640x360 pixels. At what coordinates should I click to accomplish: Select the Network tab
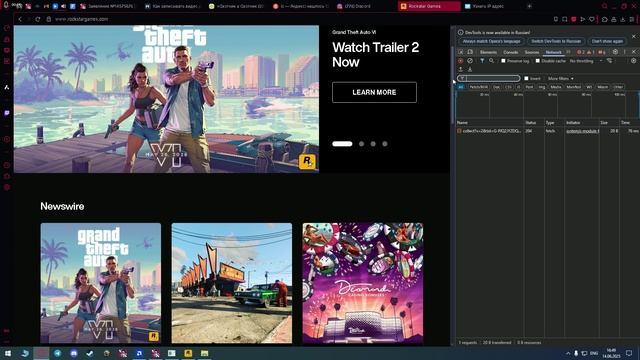click(554, 52)
